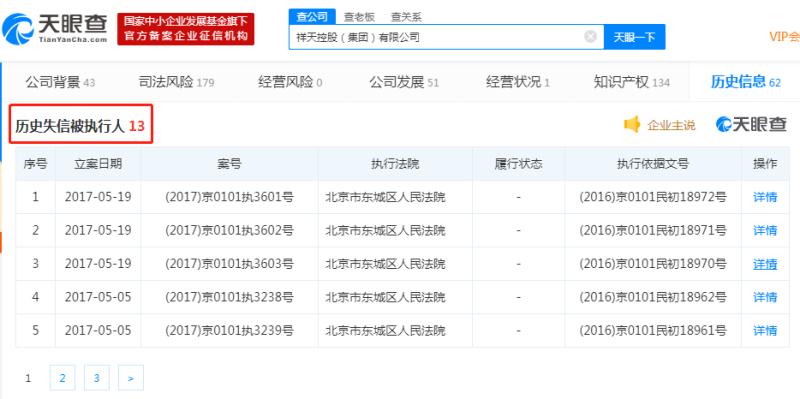800x399 pixels.
Task: Click the 执行依据文号 column header
Action: [x=653, y=164]
